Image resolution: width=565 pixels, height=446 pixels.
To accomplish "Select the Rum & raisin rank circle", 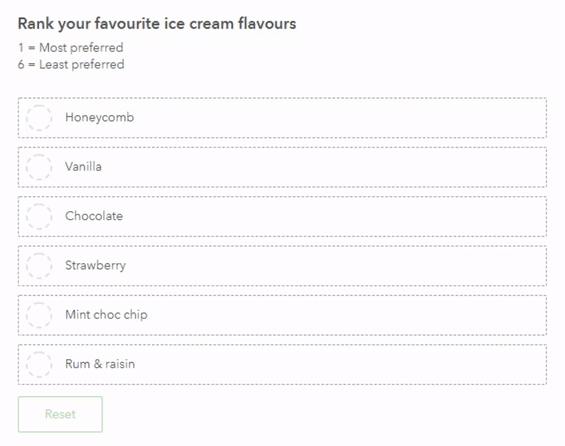I will pyautogui.click(x=39, y=365).
